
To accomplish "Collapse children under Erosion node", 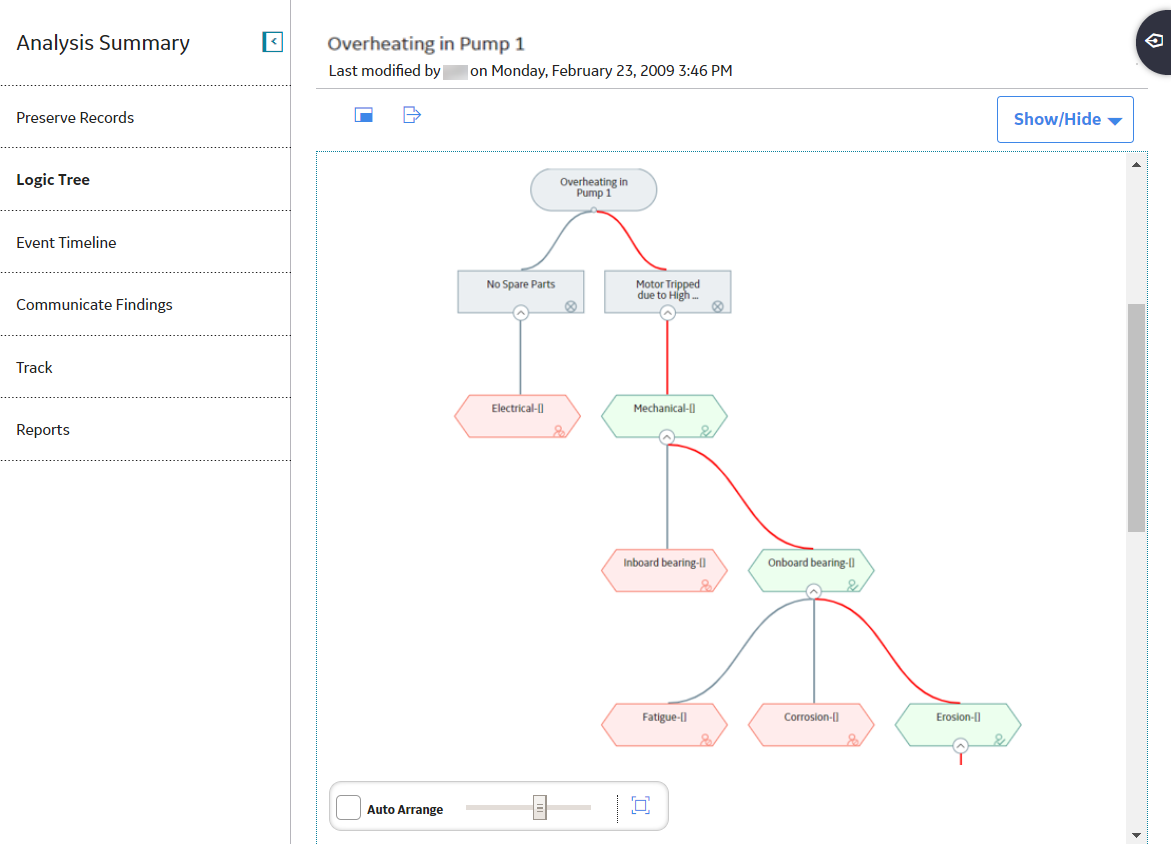I will (x=960, y=745).
